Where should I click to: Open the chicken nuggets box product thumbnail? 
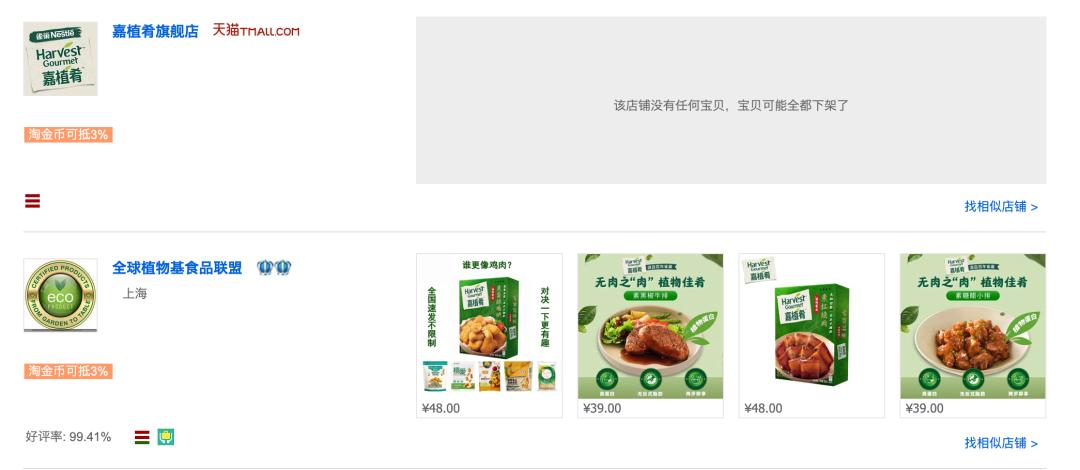pos(489,326)
